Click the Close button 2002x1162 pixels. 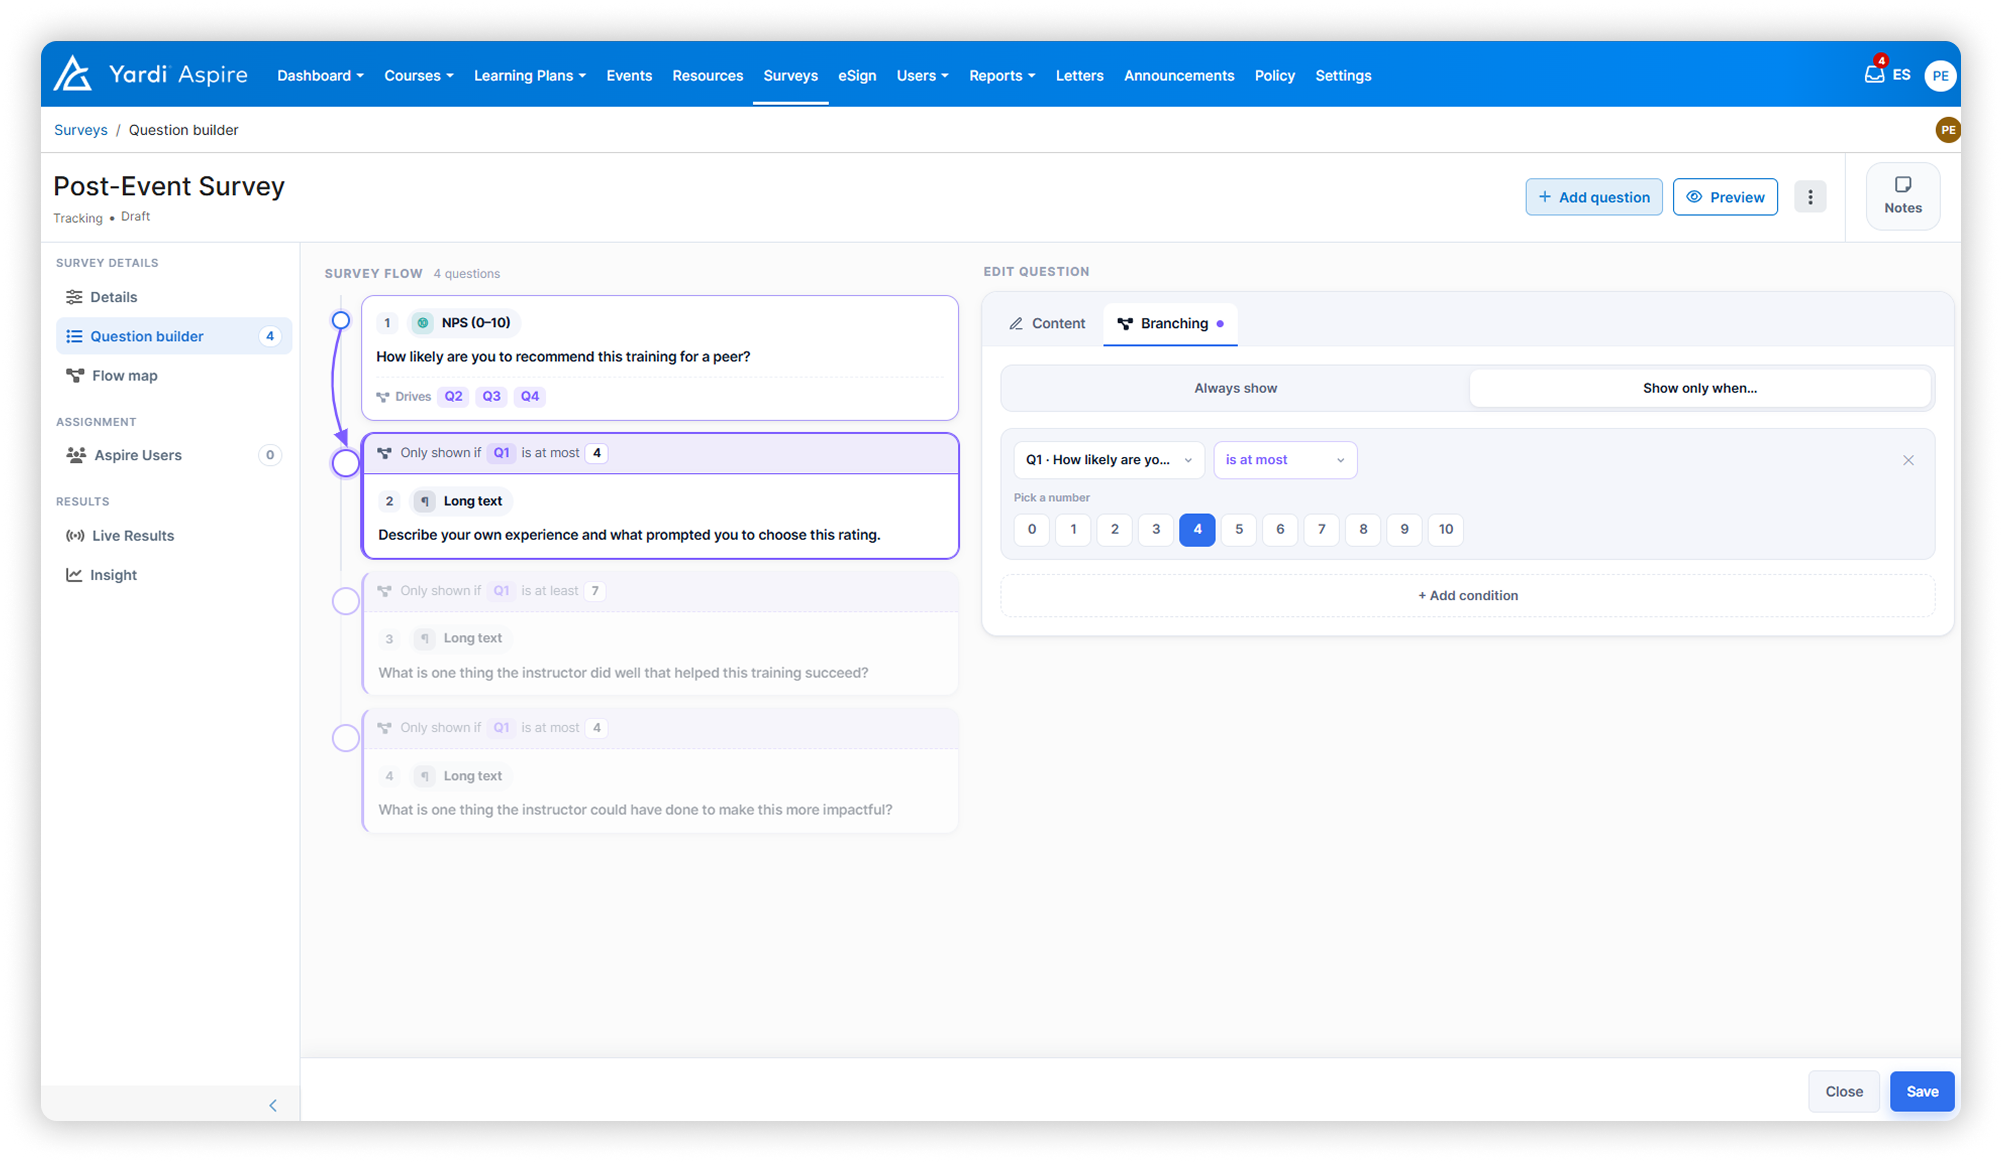(1843, 1092)
